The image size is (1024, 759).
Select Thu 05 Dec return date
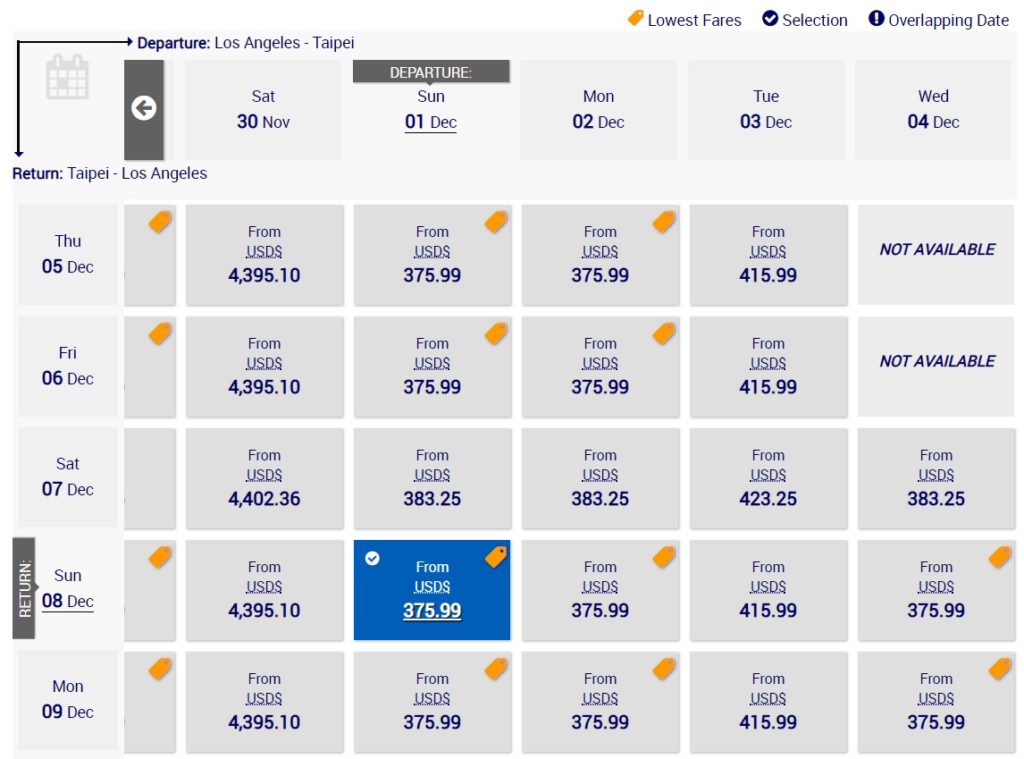(68, 254)
